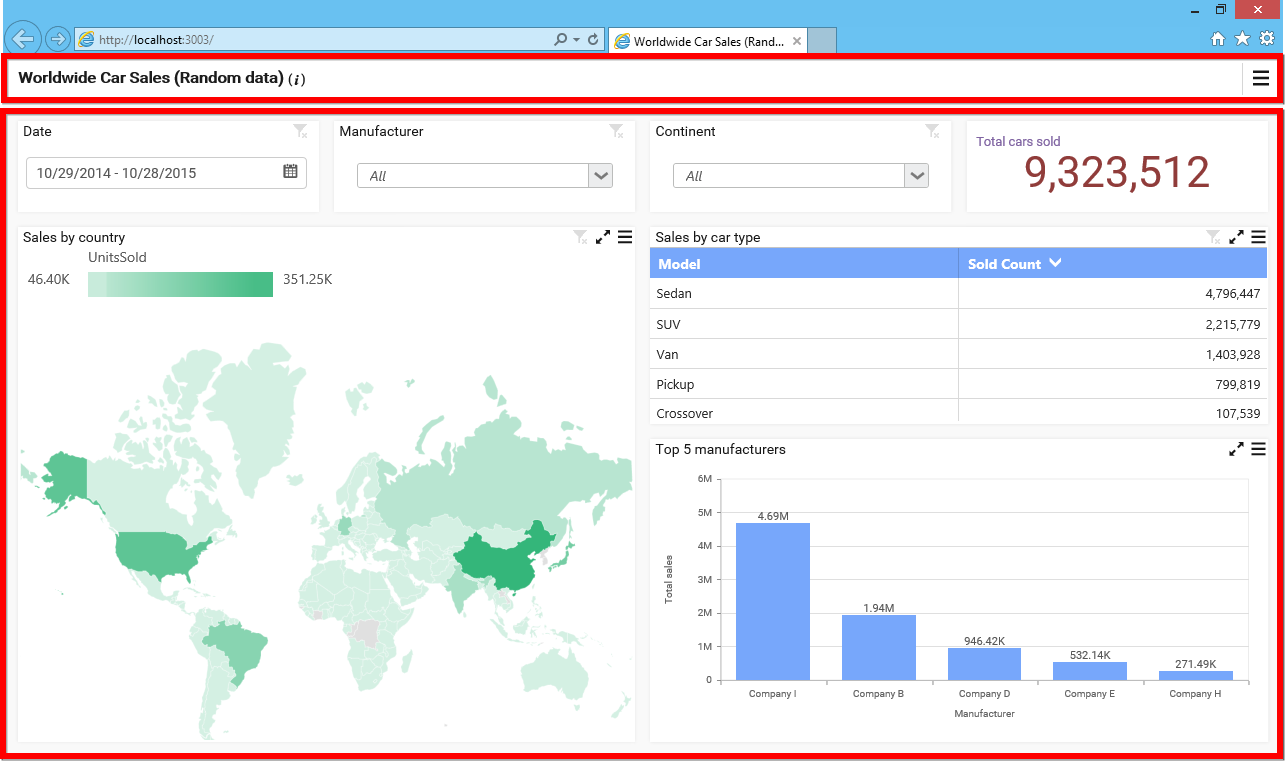Image resolution: width=1285 pixels, height=761 pixels.
Task: Clear the Date filter icon
Action: [x=300, y=131]
